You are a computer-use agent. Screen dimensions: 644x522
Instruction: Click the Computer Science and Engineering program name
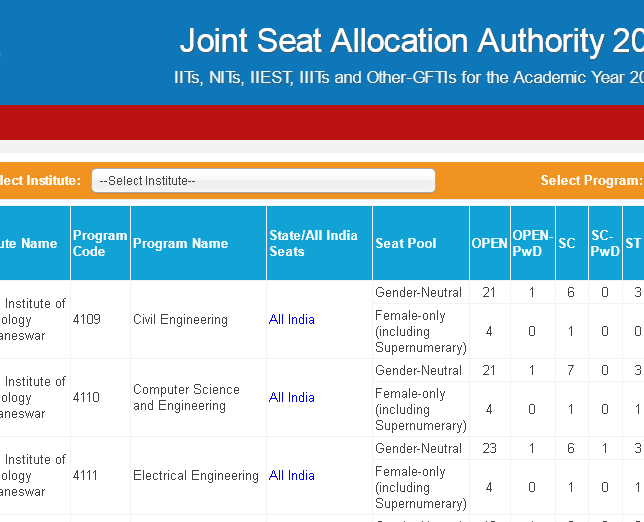[x=186, y=398]
